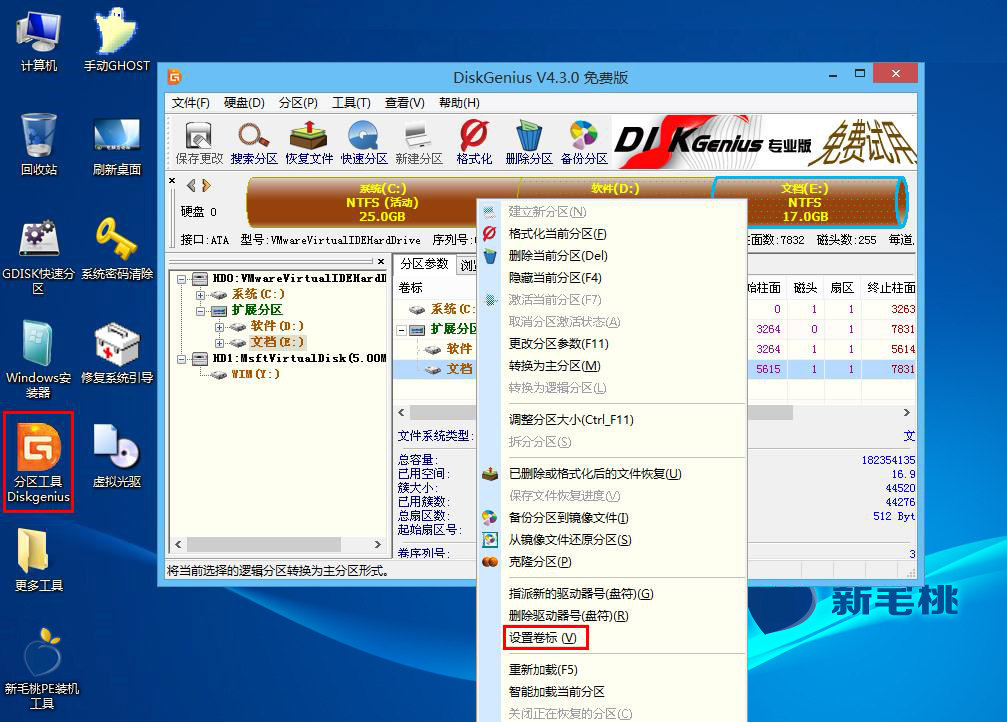
Task: Open the 分区(P) menu
Action: pos(298,103)
